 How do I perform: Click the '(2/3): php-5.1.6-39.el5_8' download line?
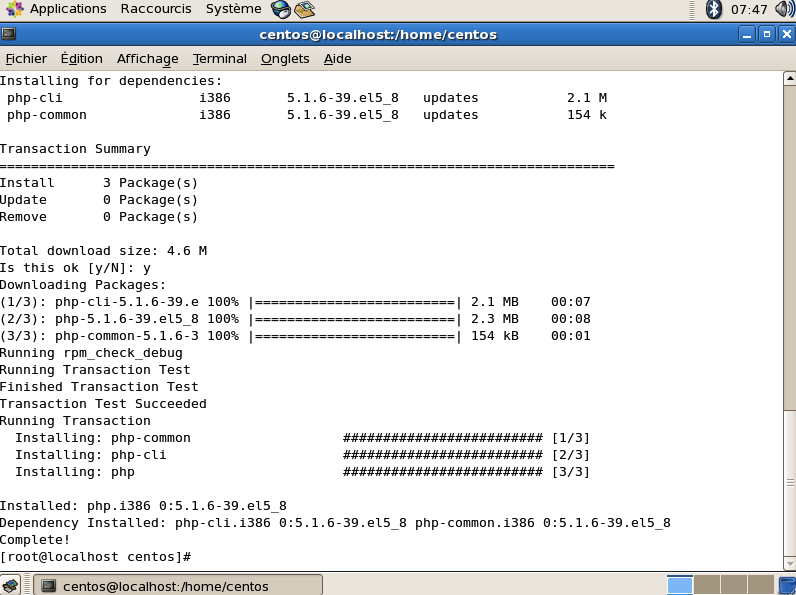pyautogui.click(x=295, y=319)
